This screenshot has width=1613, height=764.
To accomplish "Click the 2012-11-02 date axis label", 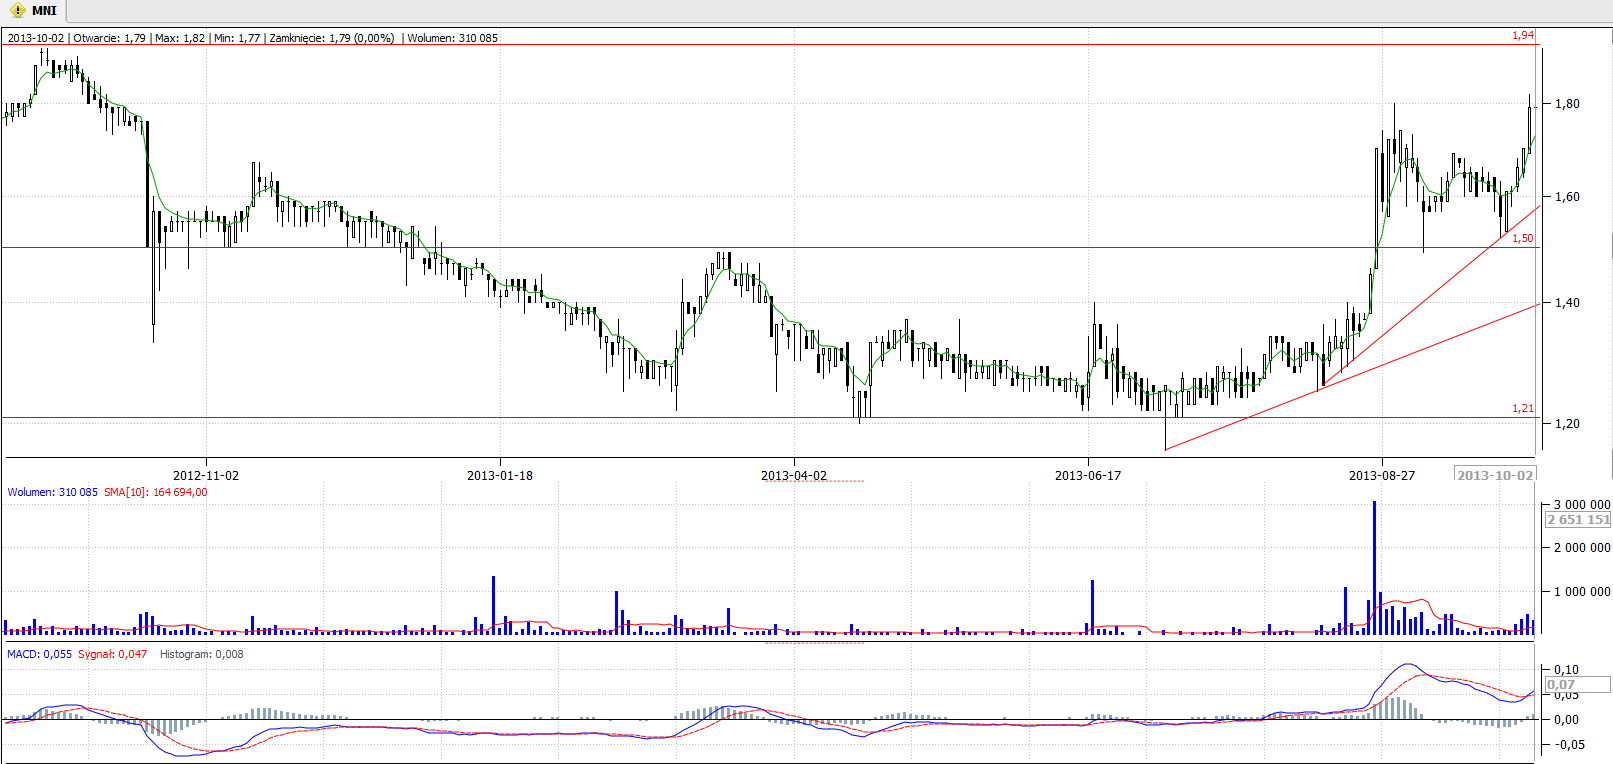I will pyautogui.click(x=206, y=475).
